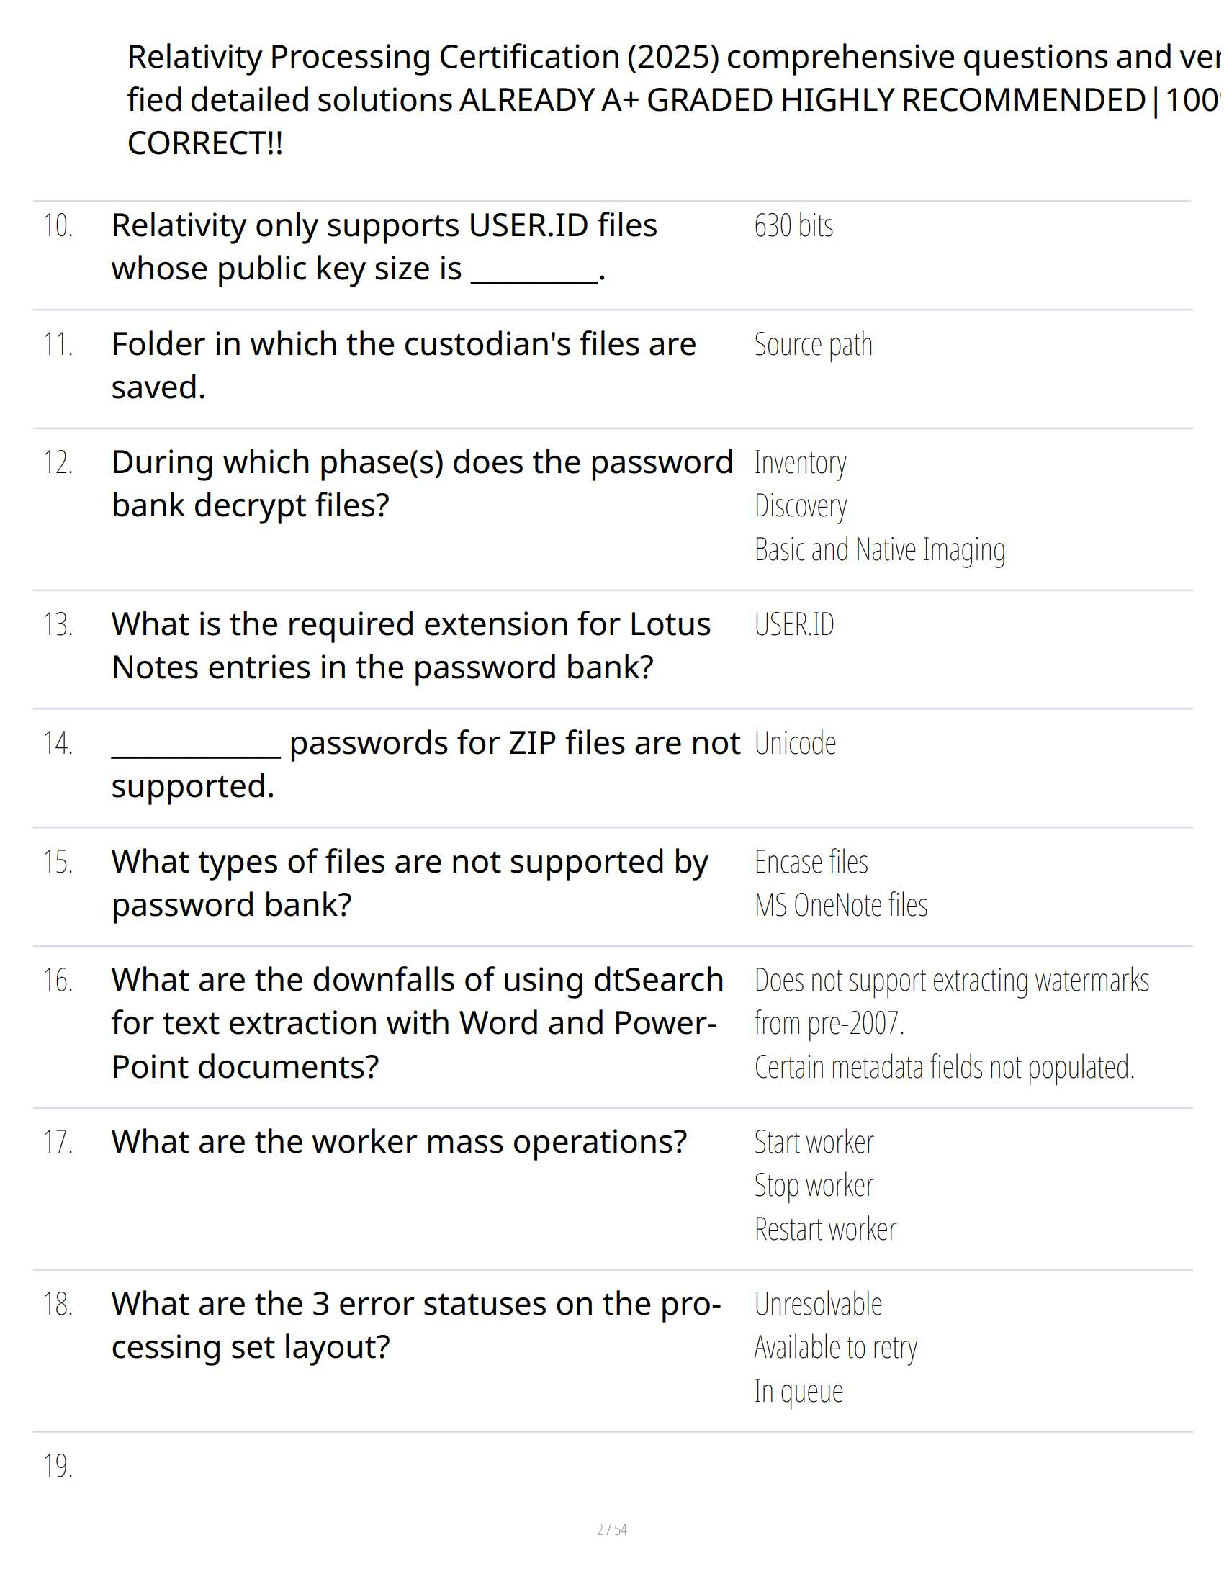Click the document title heading text
The width and height of the screenshot is (1224, 1584).
coord(670,100)
